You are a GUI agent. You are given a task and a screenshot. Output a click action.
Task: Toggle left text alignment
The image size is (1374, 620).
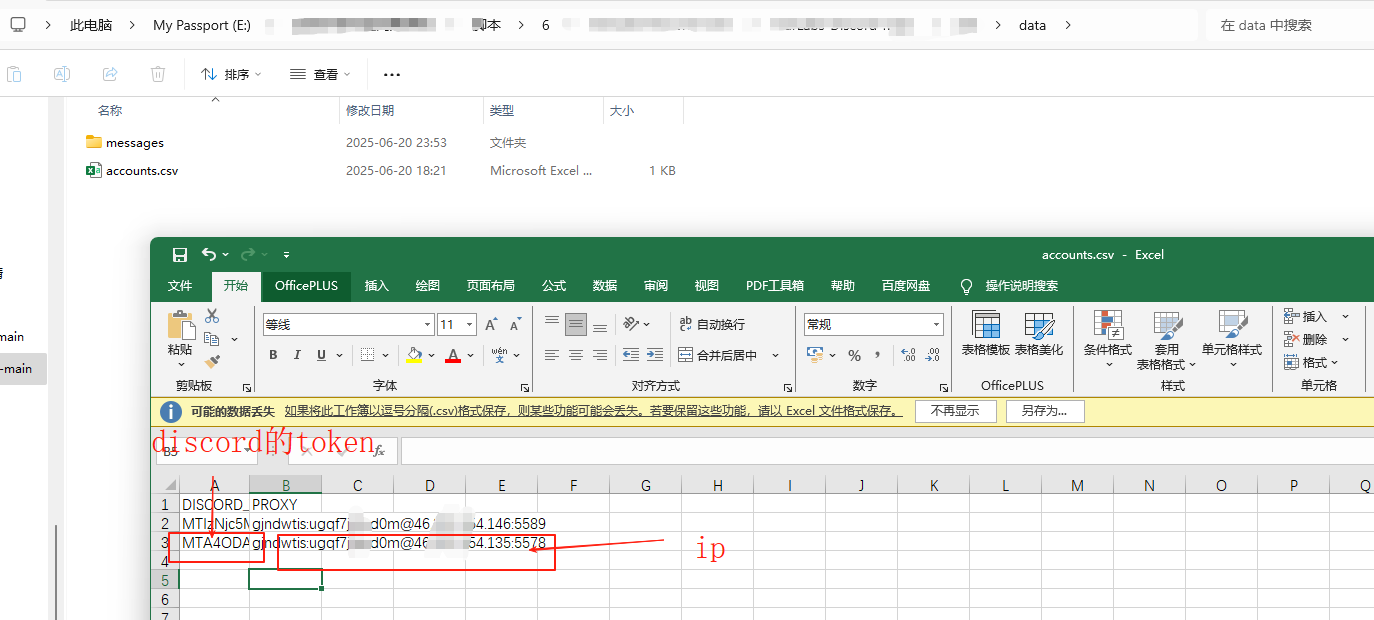[552, 355]
